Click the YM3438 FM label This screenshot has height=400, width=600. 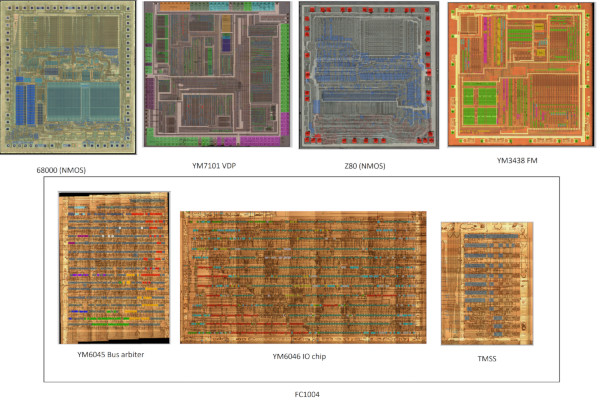coord(517,160)
